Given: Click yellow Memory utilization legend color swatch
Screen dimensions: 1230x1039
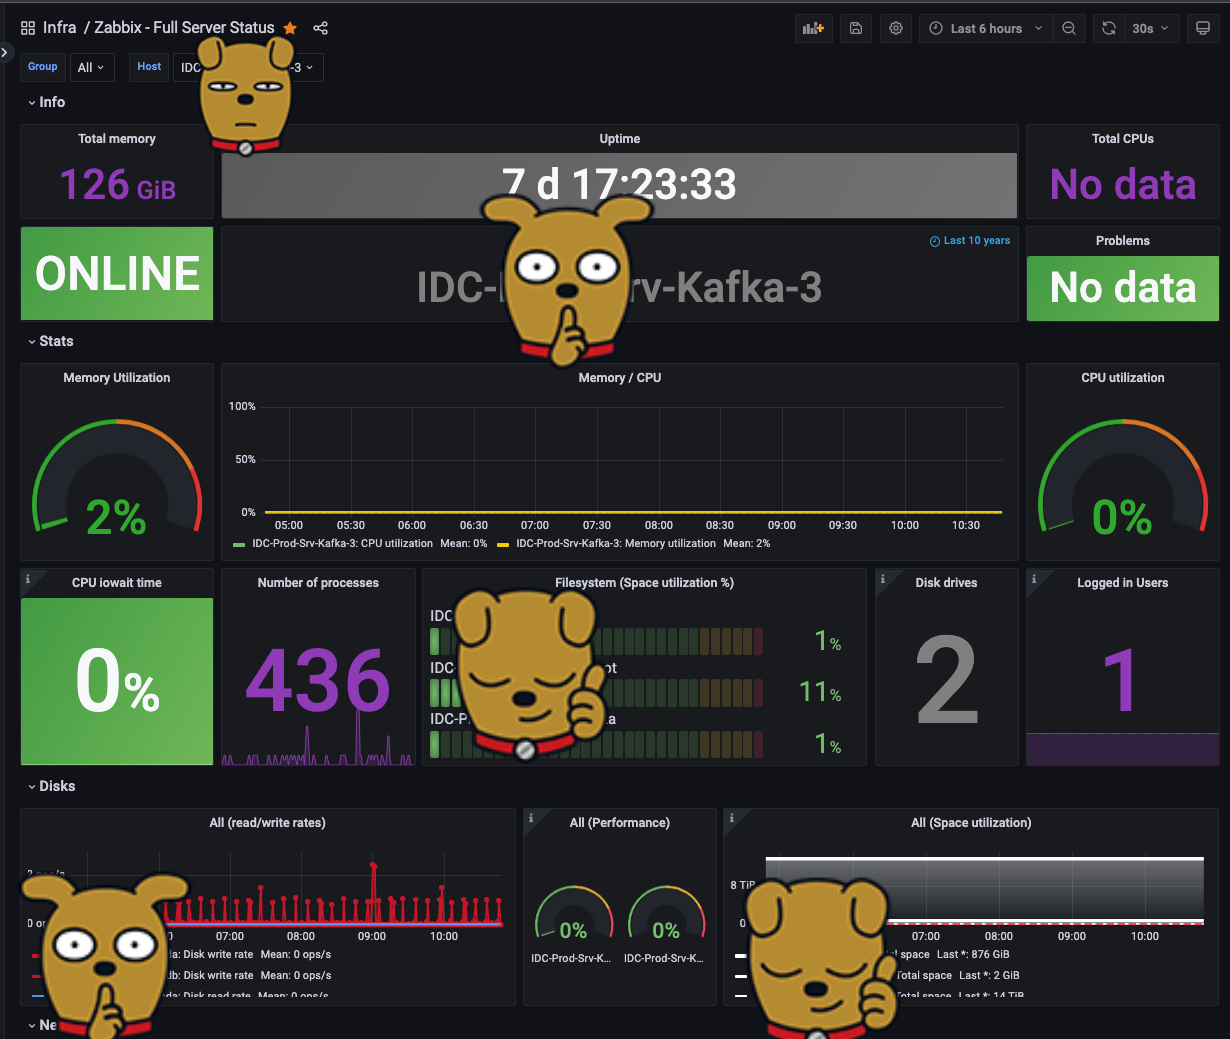Looking at the screenshot, I should 503,545.
